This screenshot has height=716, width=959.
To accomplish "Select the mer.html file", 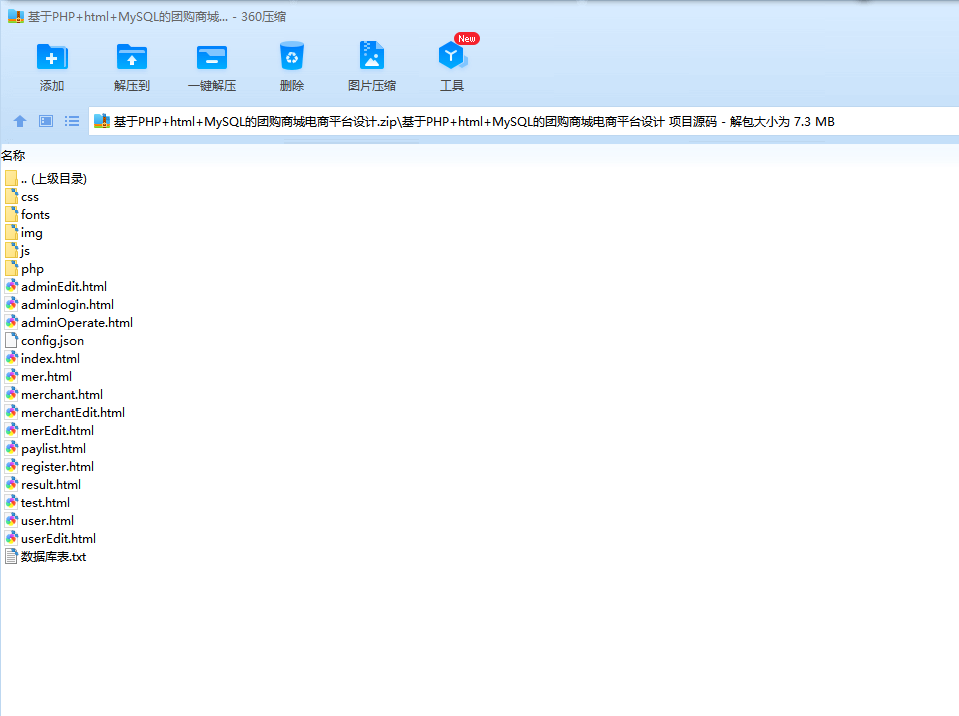I will point(38,377).
